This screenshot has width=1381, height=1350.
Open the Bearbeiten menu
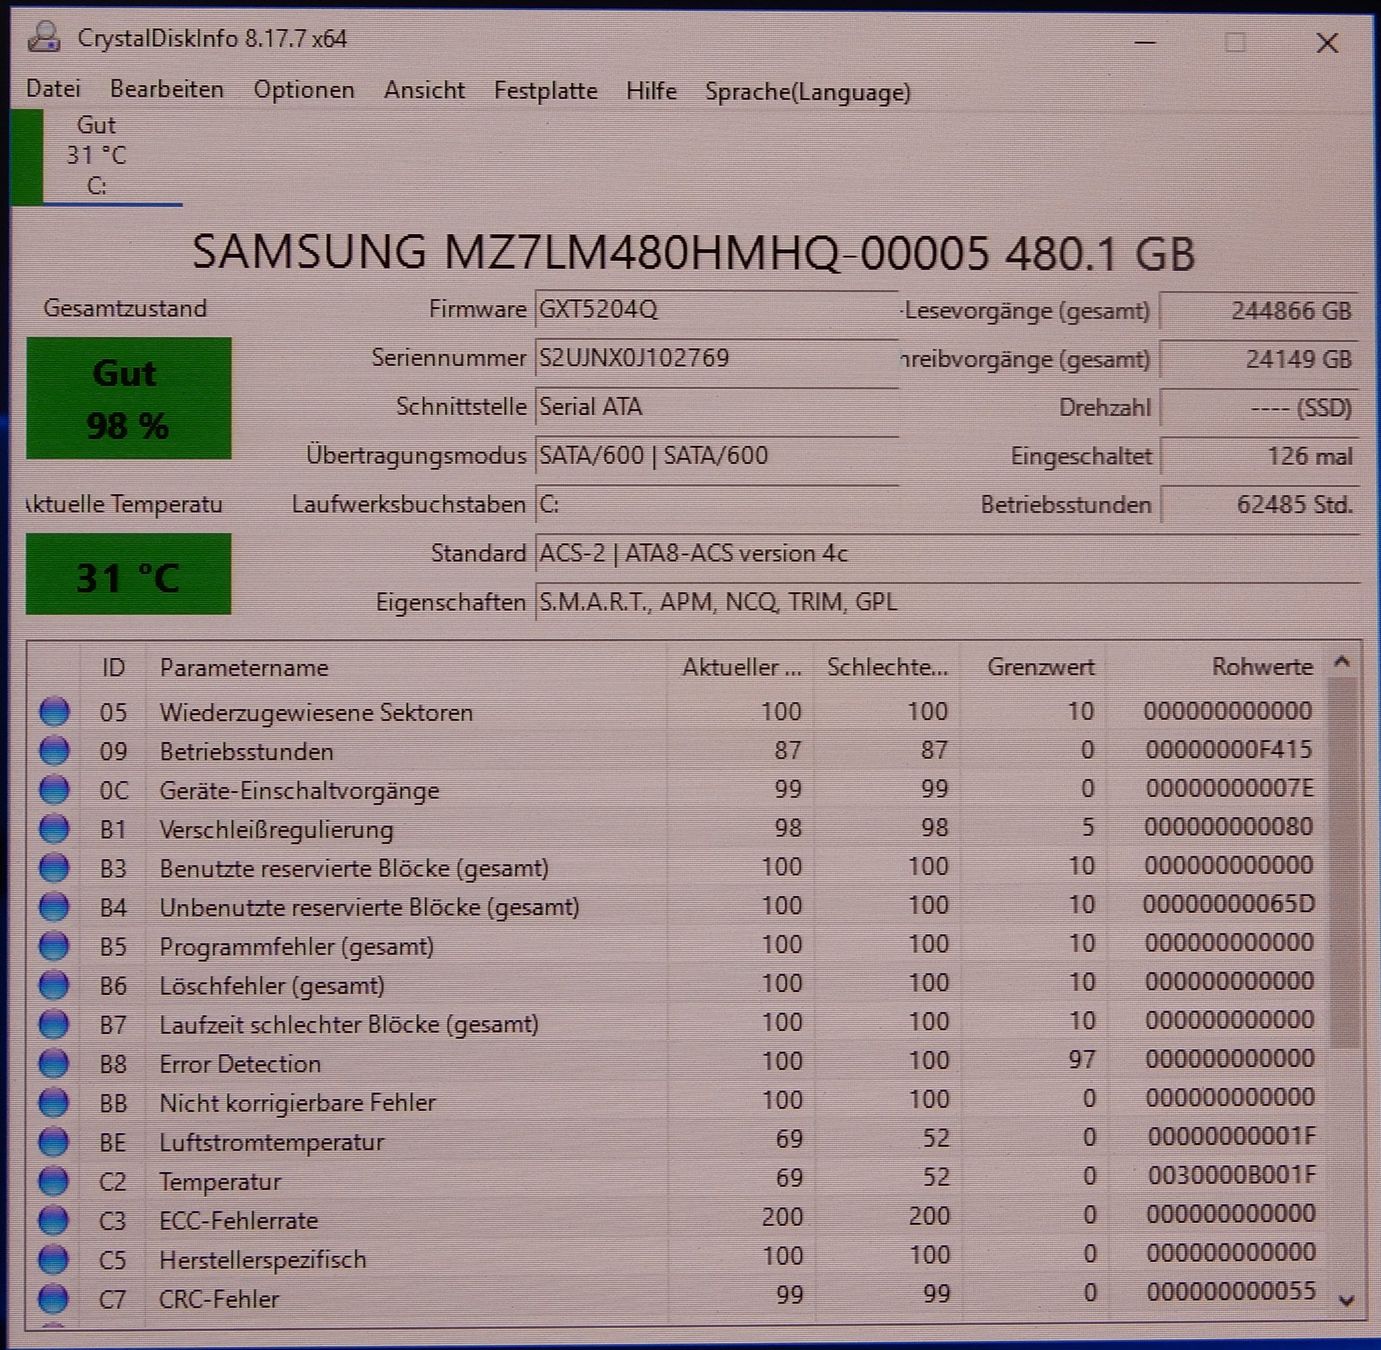click(x=167, y=89)
